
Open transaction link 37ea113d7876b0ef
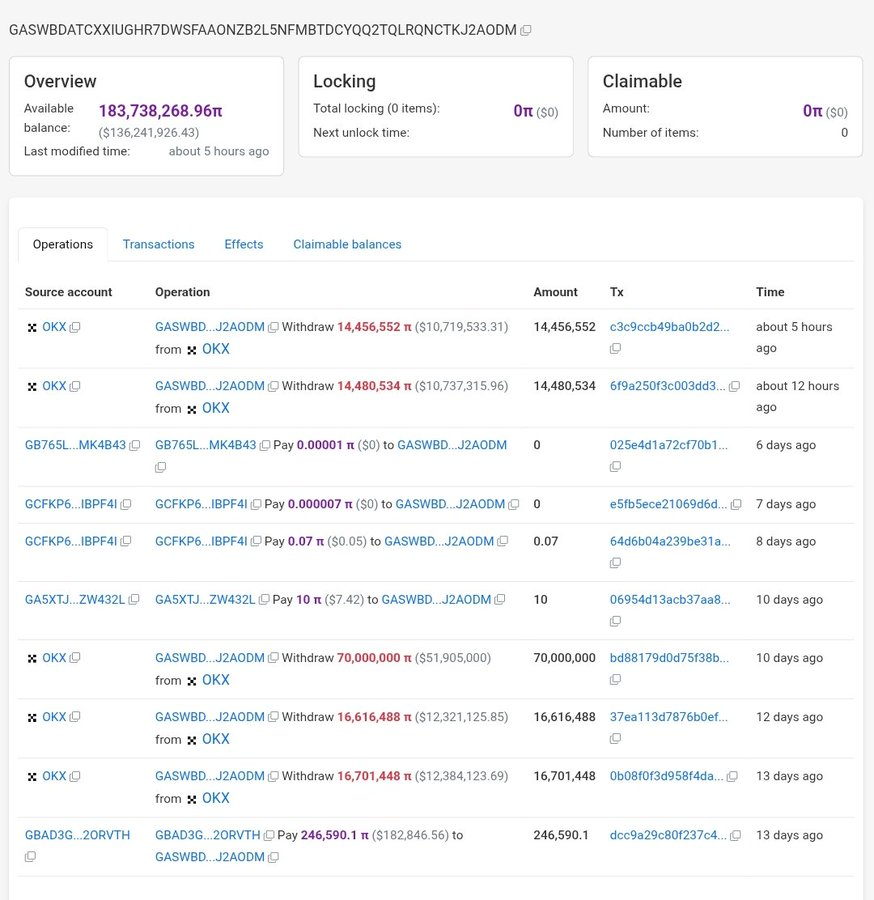click(669, 717)
